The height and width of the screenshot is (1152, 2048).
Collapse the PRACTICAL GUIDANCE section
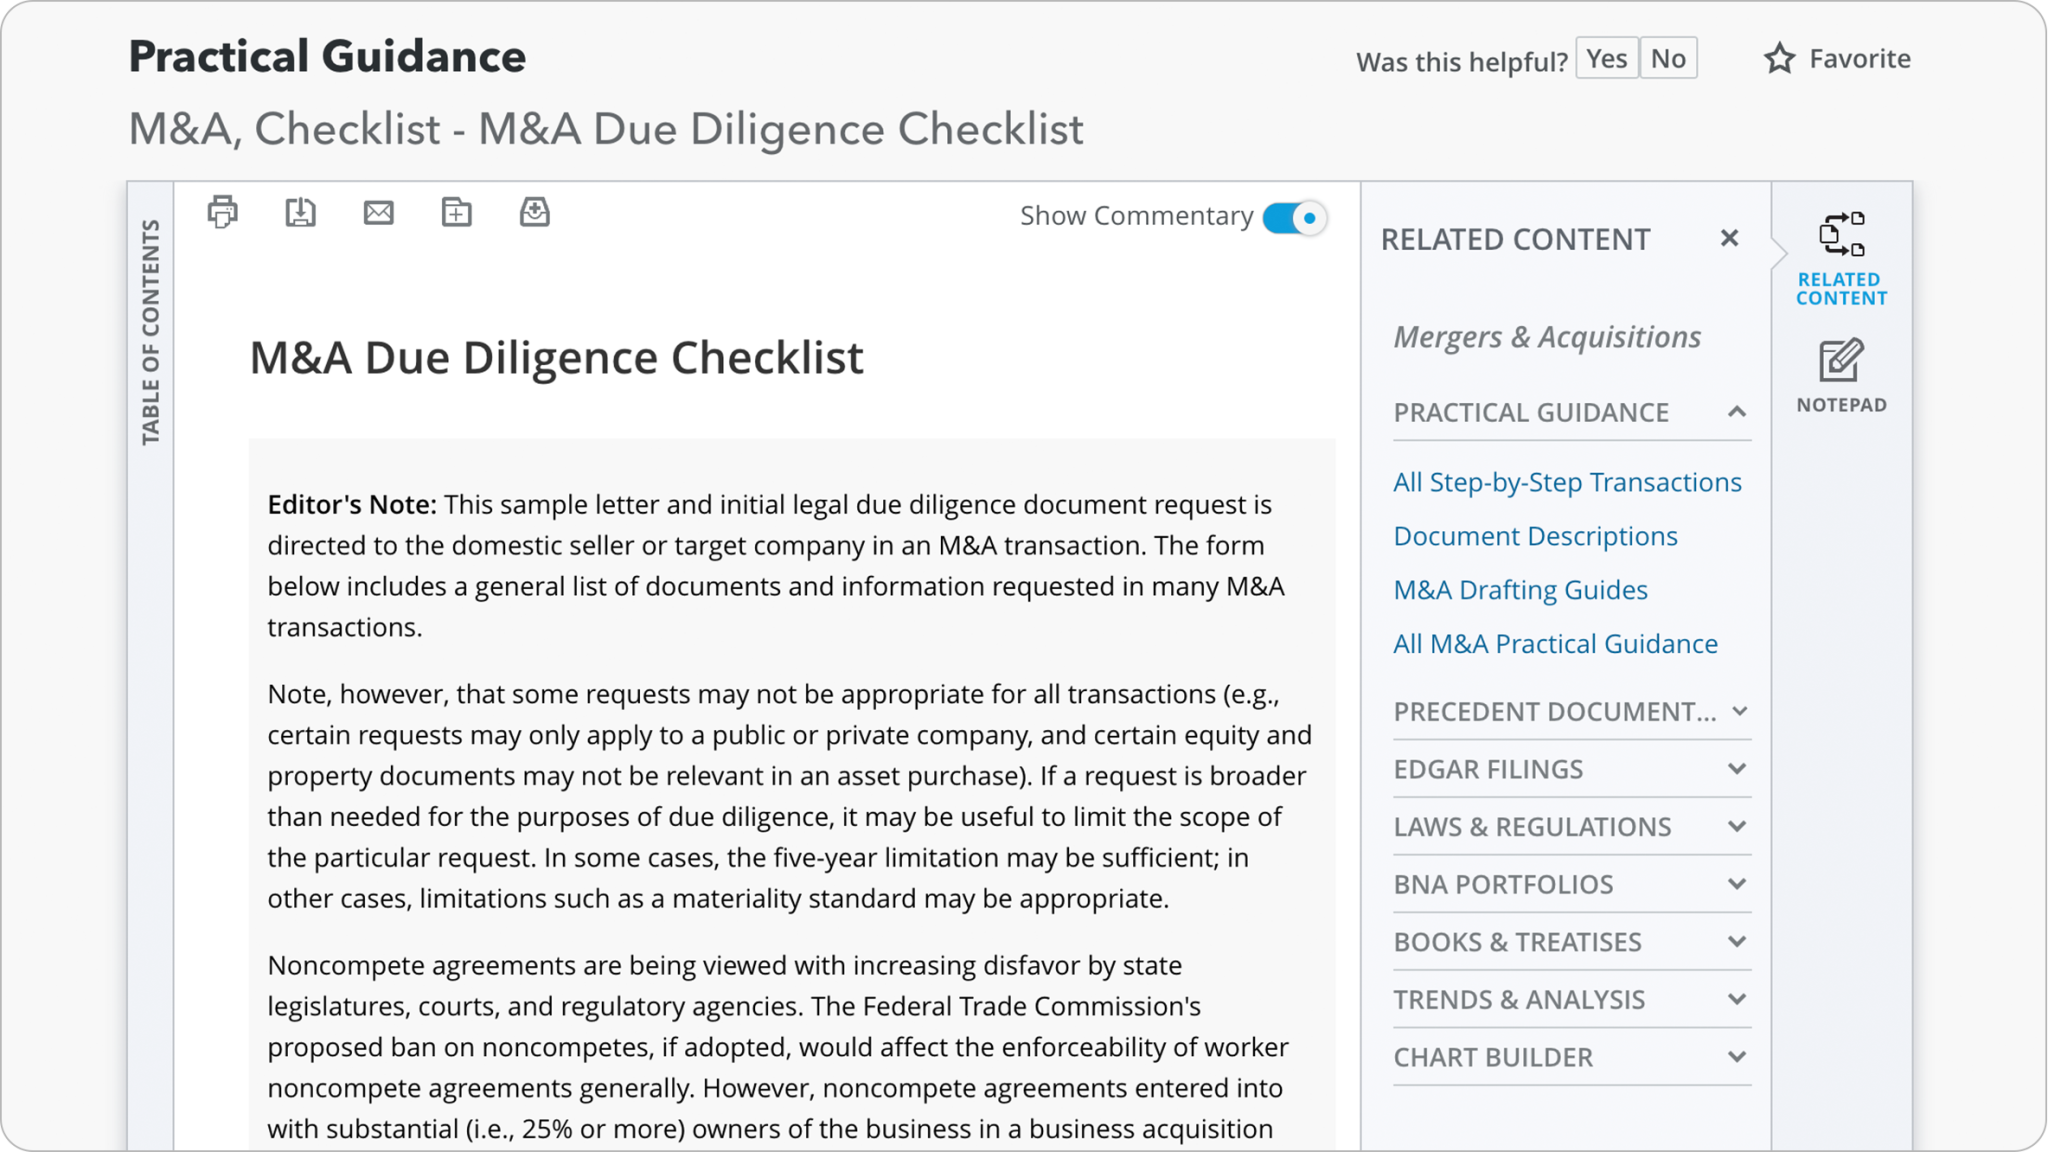1738,412
